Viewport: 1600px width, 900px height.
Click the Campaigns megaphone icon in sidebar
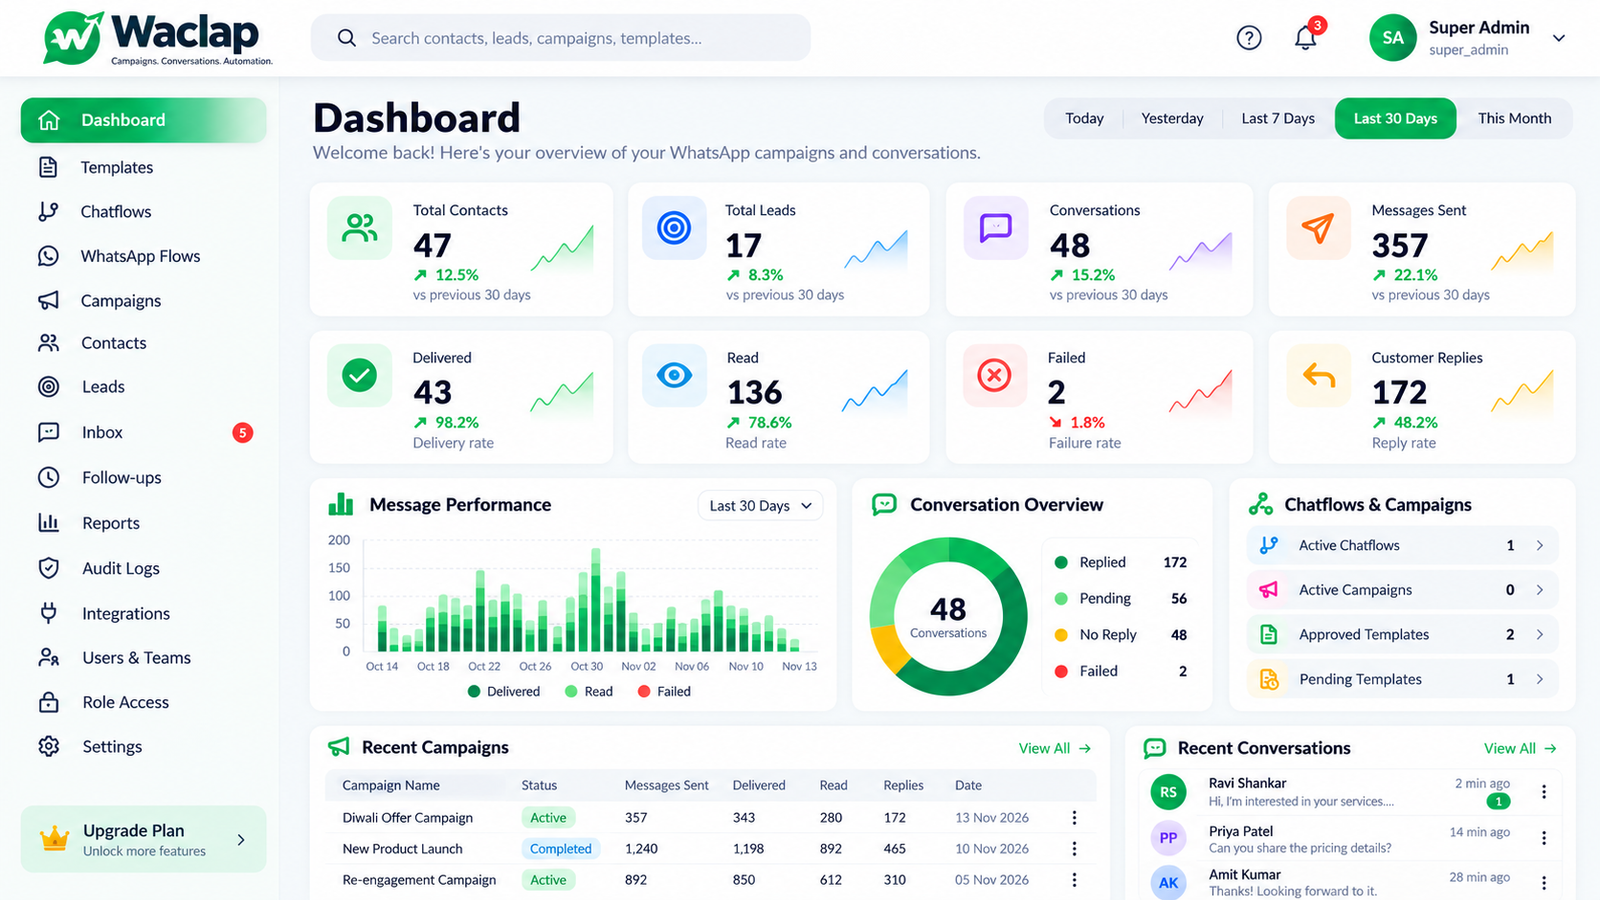tap(48, 300)
